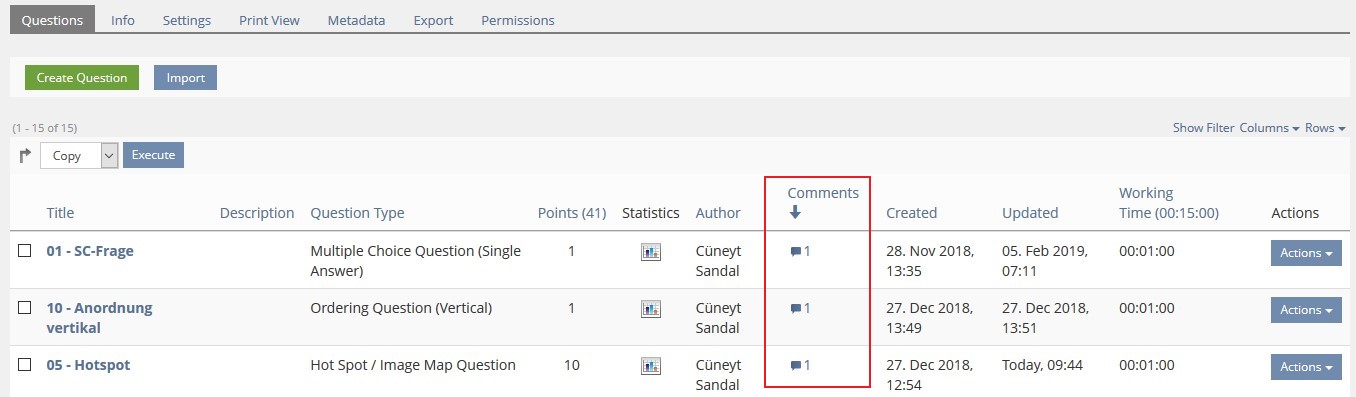Tick the checkbox for 01 - SC-Frage
1356x397 pixels.
tap(25, 250)
